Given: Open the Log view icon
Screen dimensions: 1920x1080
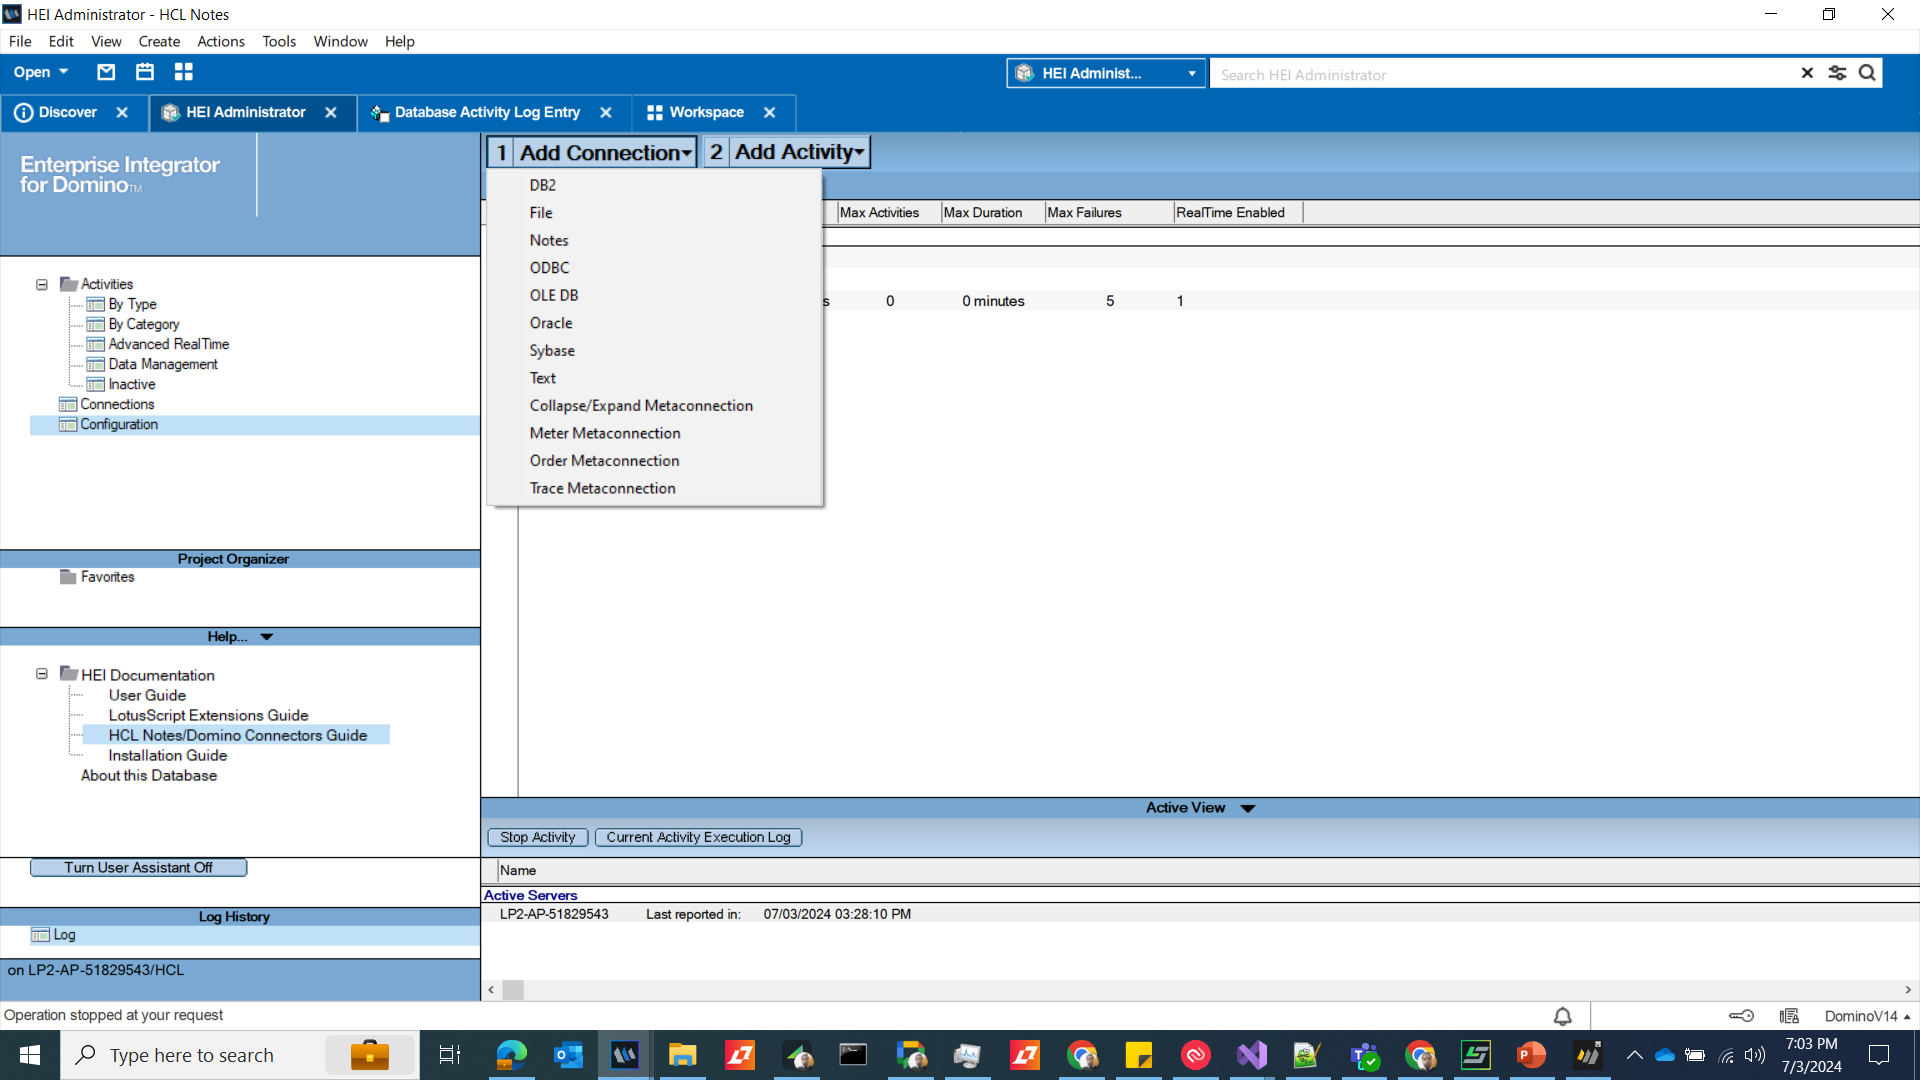Looking at the screenshot, I should tap(40, 935).
